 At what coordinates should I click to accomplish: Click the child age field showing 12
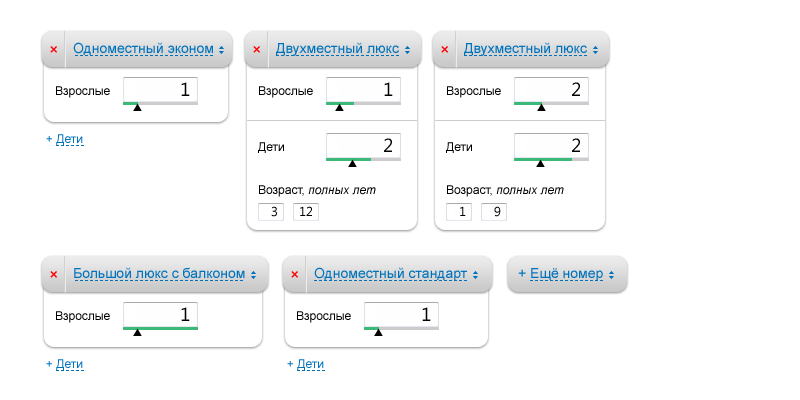coord(306,212)
